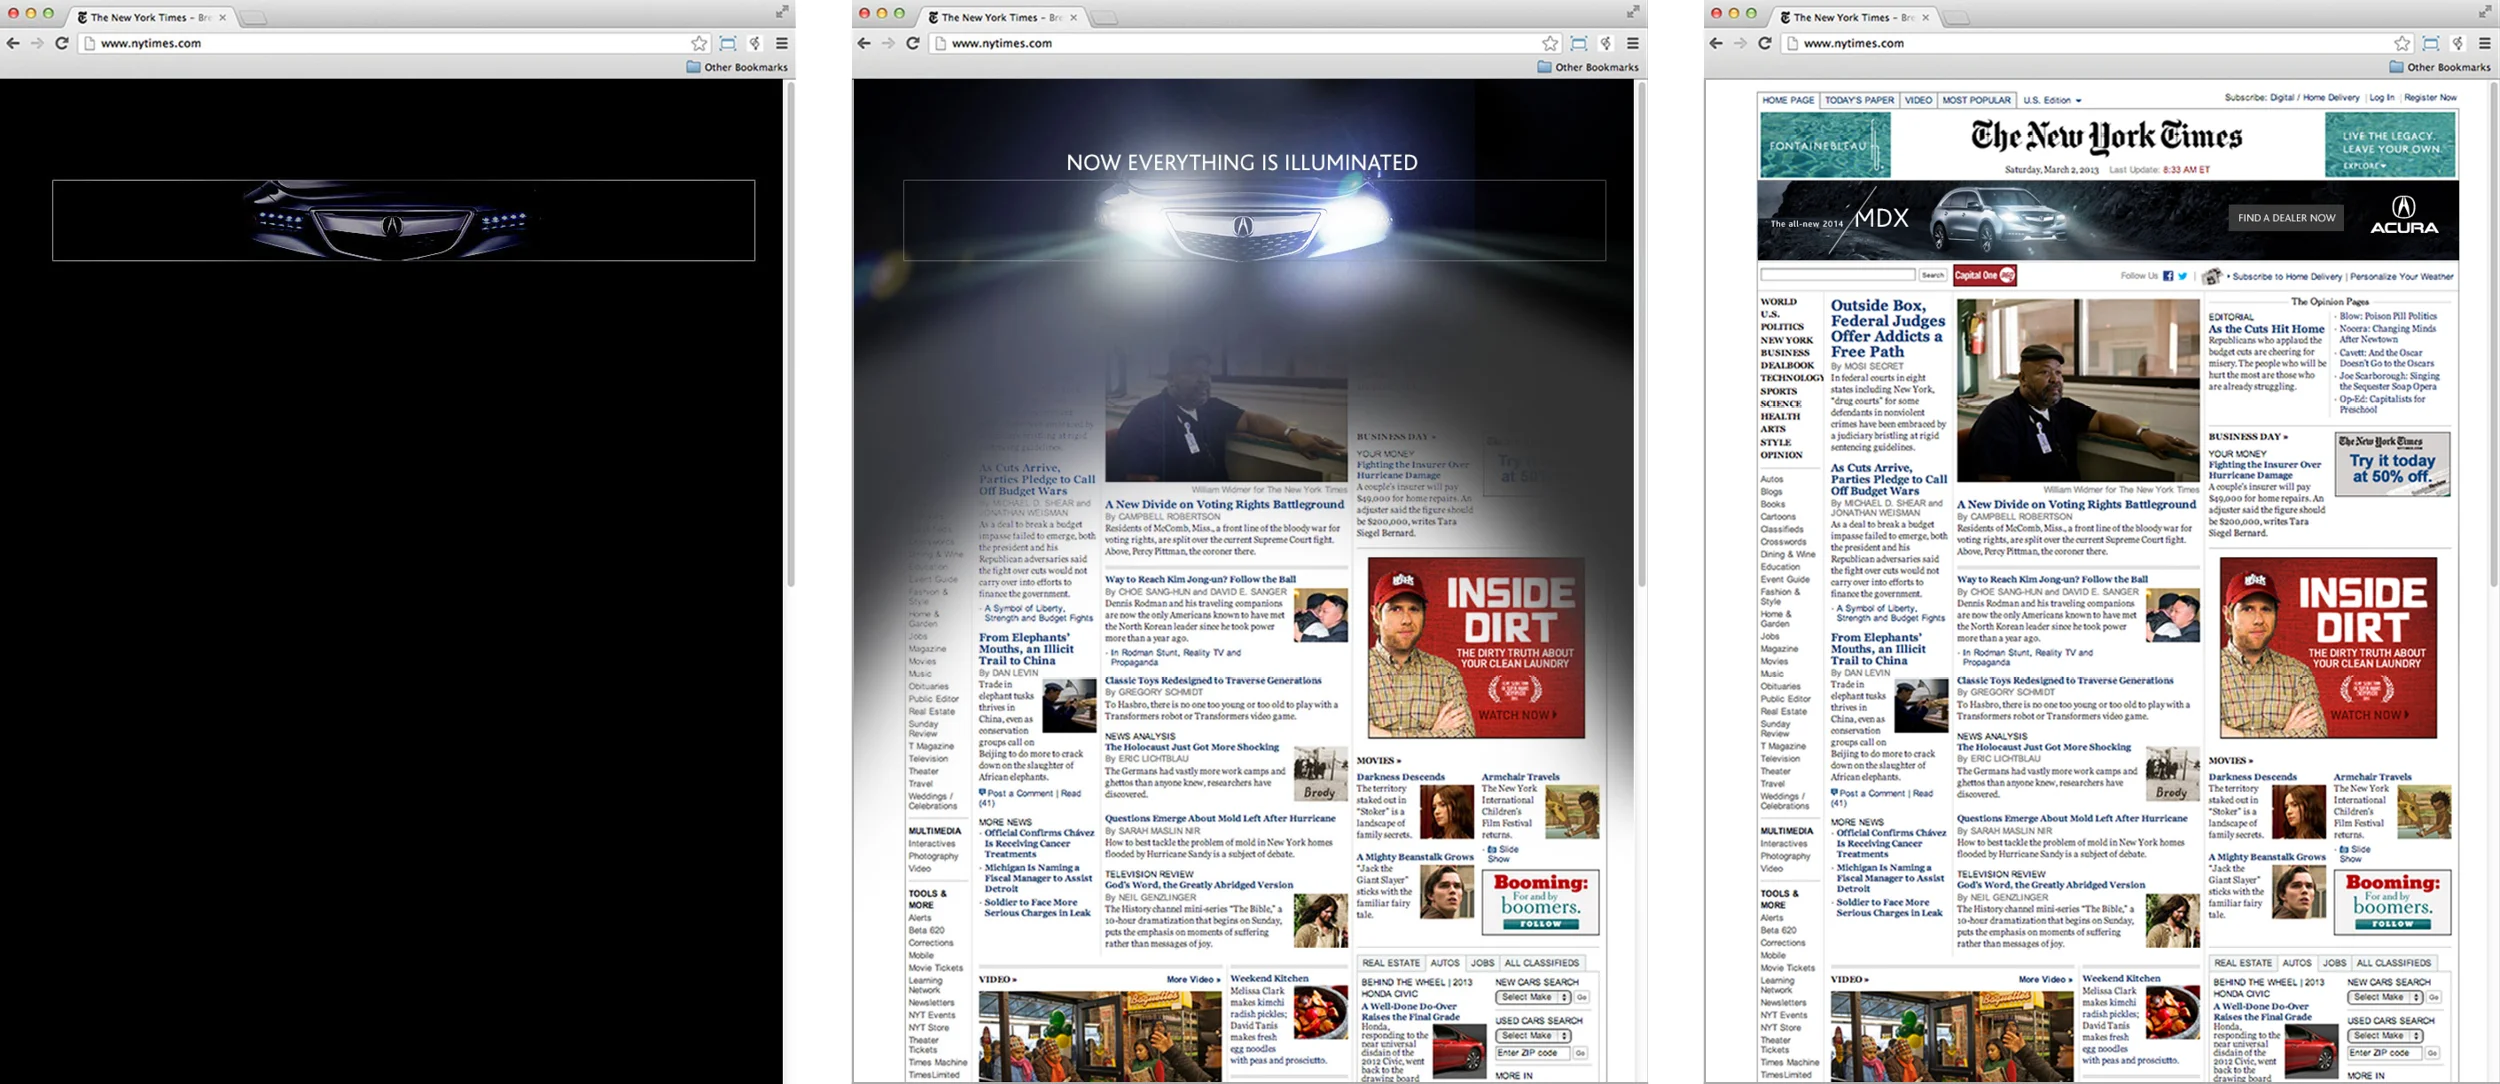Click the back arrow in the middle window
This screenshot has width=2500, height=1084.
coord(864,43)
